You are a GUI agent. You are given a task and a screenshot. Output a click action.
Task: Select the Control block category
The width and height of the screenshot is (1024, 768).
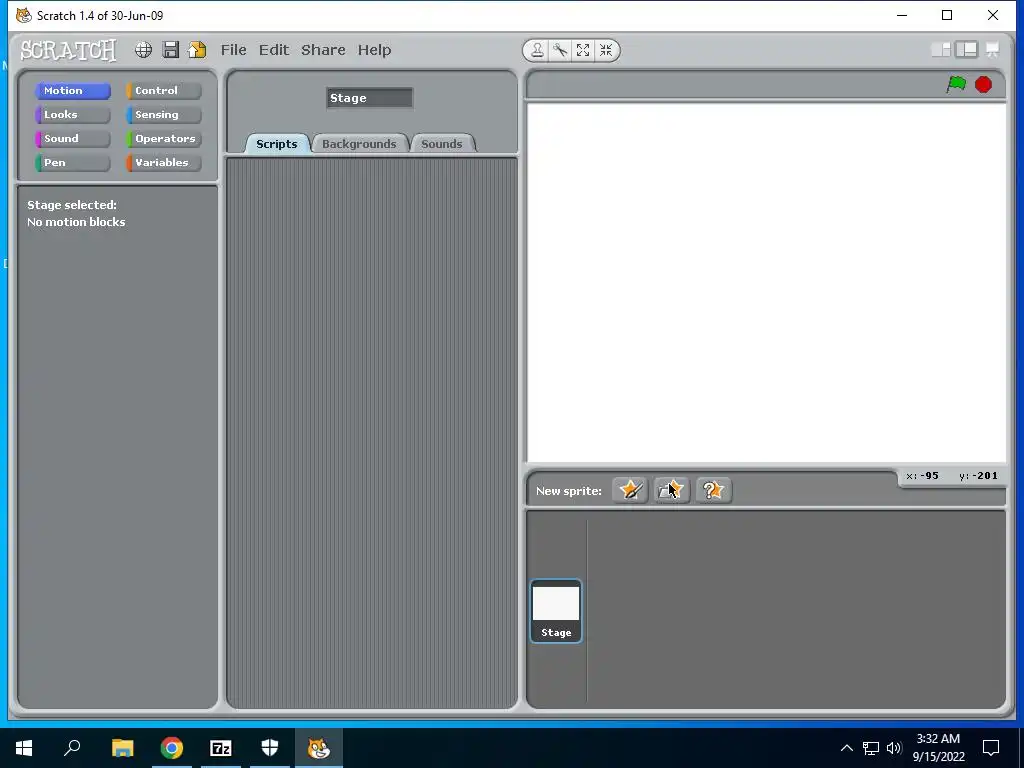tap(164, 91)
